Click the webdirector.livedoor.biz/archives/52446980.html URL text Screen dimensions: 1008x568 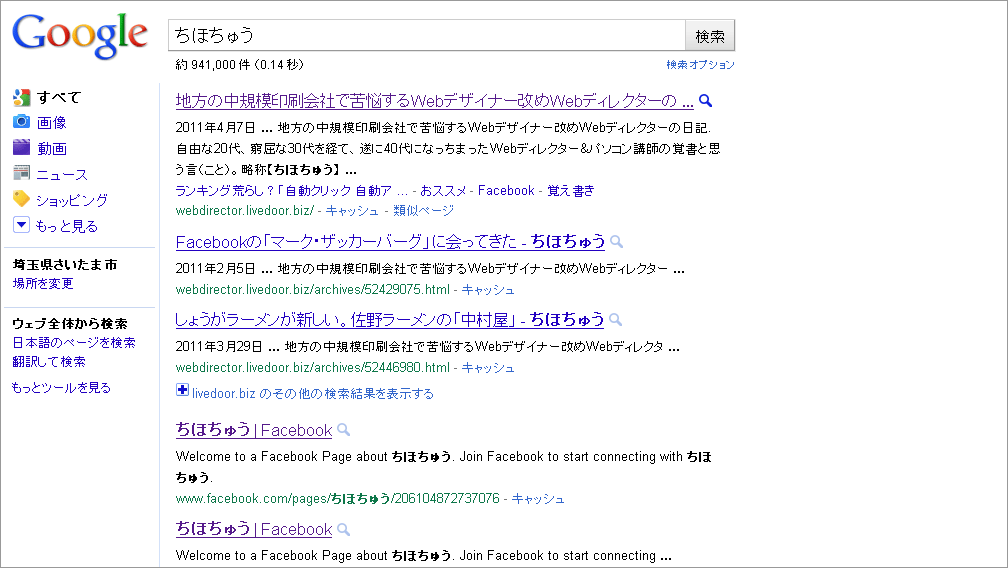312,368
